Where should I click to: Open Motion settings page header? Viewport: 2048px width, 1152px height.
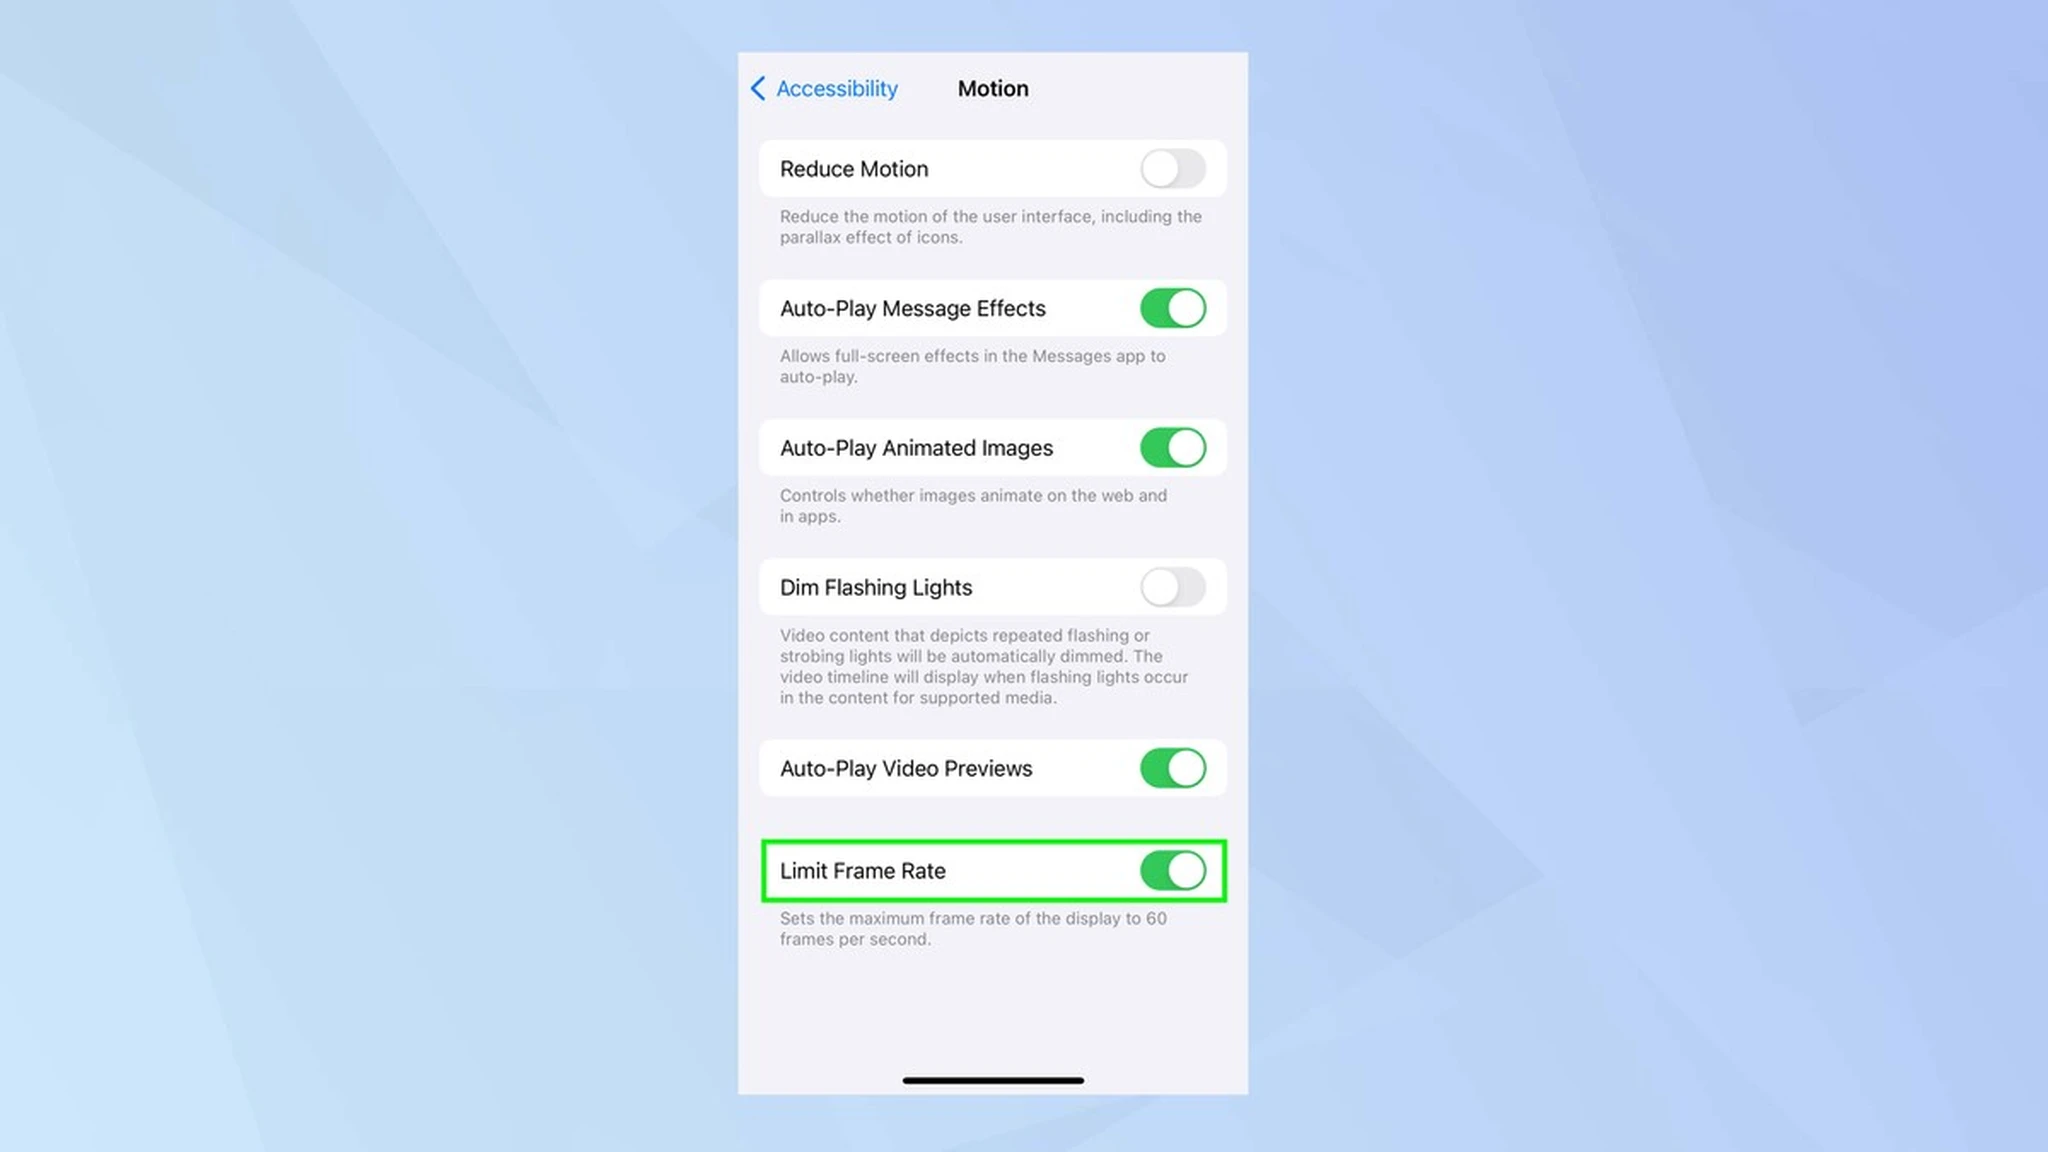pos(992,87)
